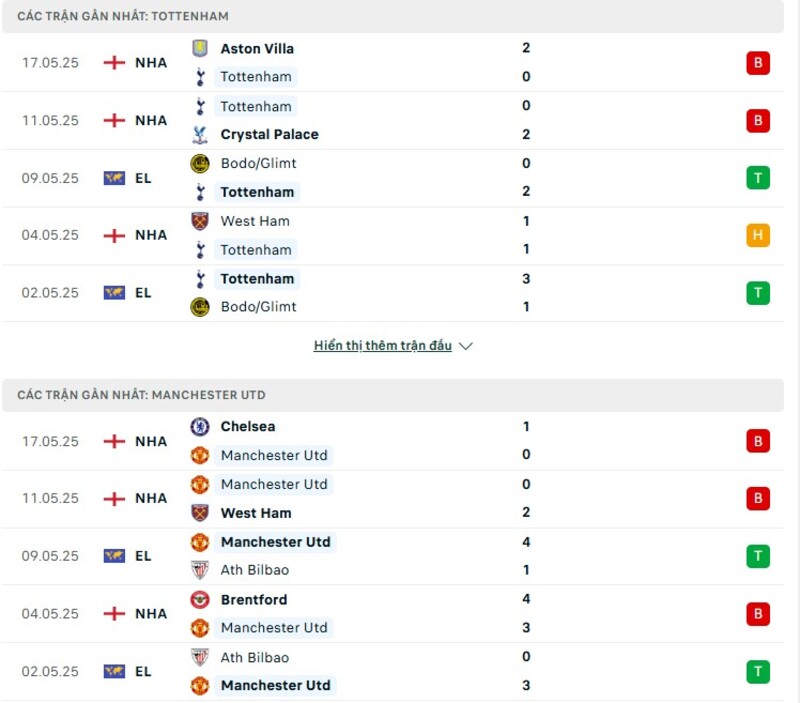Click the Aston Villa club crest icon
The image size is (800, 703).
coord(198,48)
